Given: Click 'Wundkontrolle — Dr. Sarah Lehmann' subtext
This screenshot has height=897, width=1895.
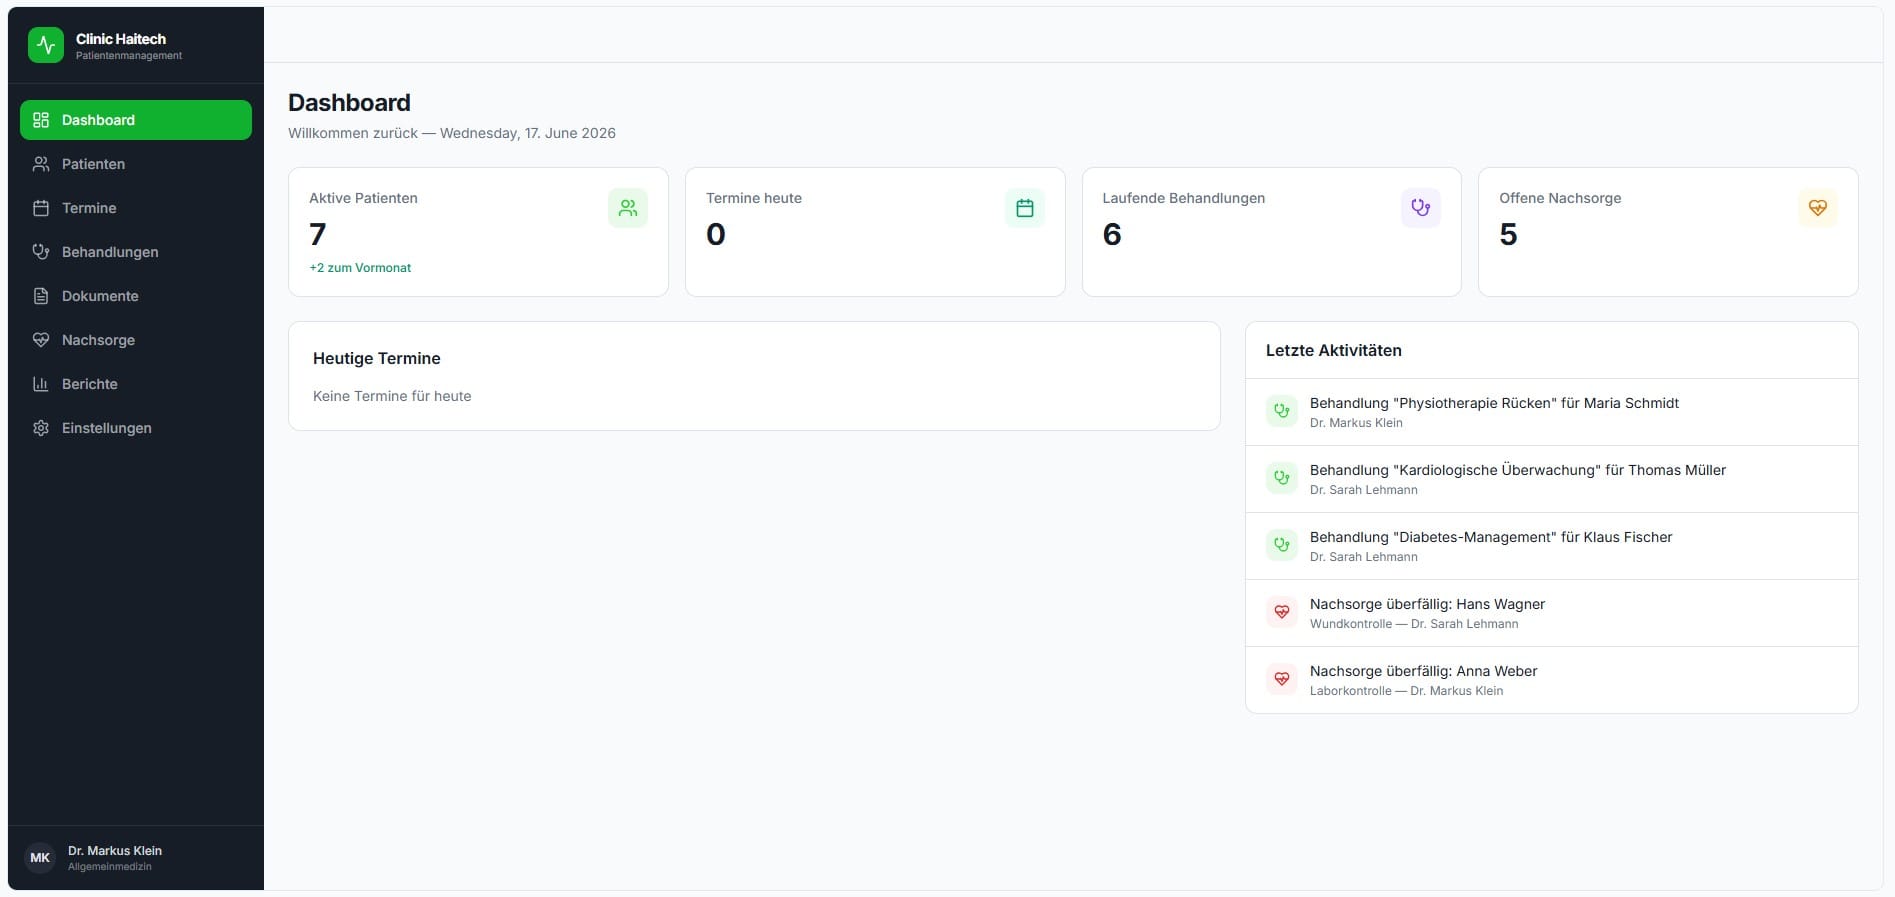Looking at the screenshot, I should [1414, 624].
